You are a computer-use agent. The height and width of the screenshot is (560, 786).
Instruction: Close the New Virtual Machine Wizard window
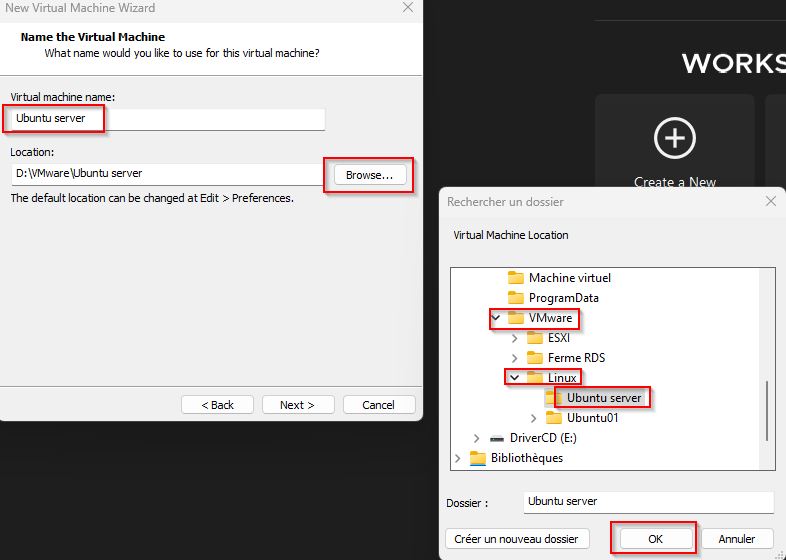point(408,8)
